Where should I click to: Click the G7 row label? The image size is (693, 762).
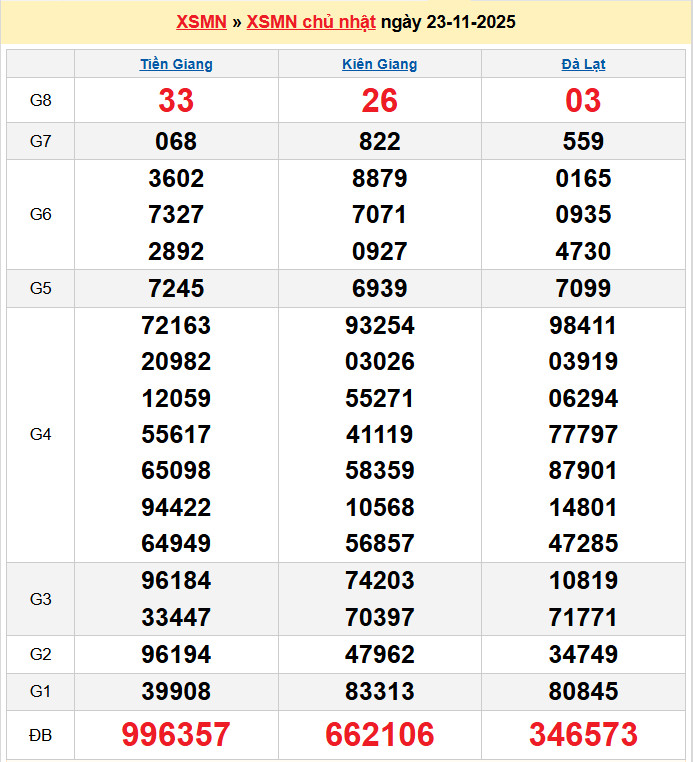pos(40,141)
